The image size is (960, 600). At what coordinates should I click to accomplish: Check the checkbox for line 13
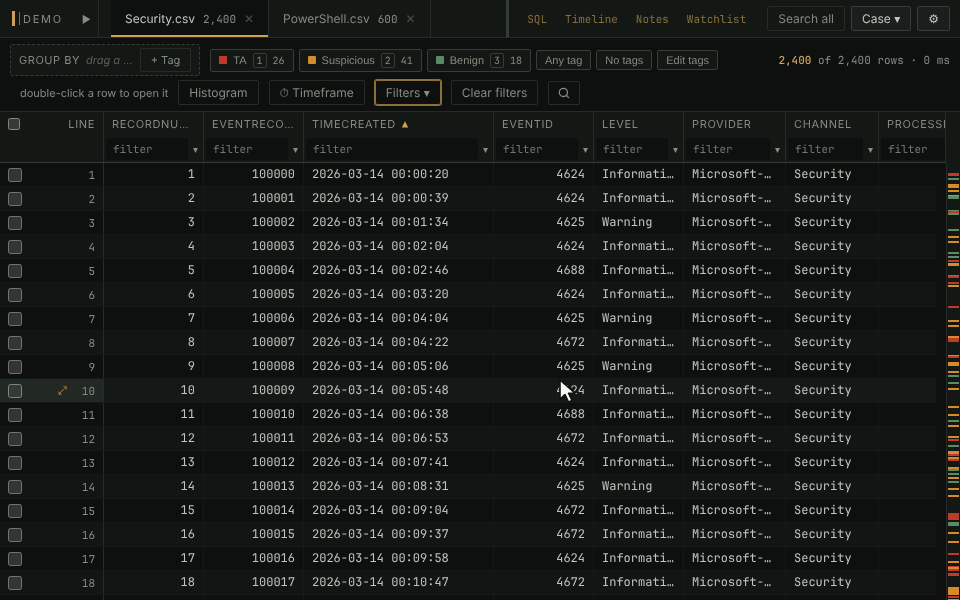pyautogui.click(x=15, y=463)
